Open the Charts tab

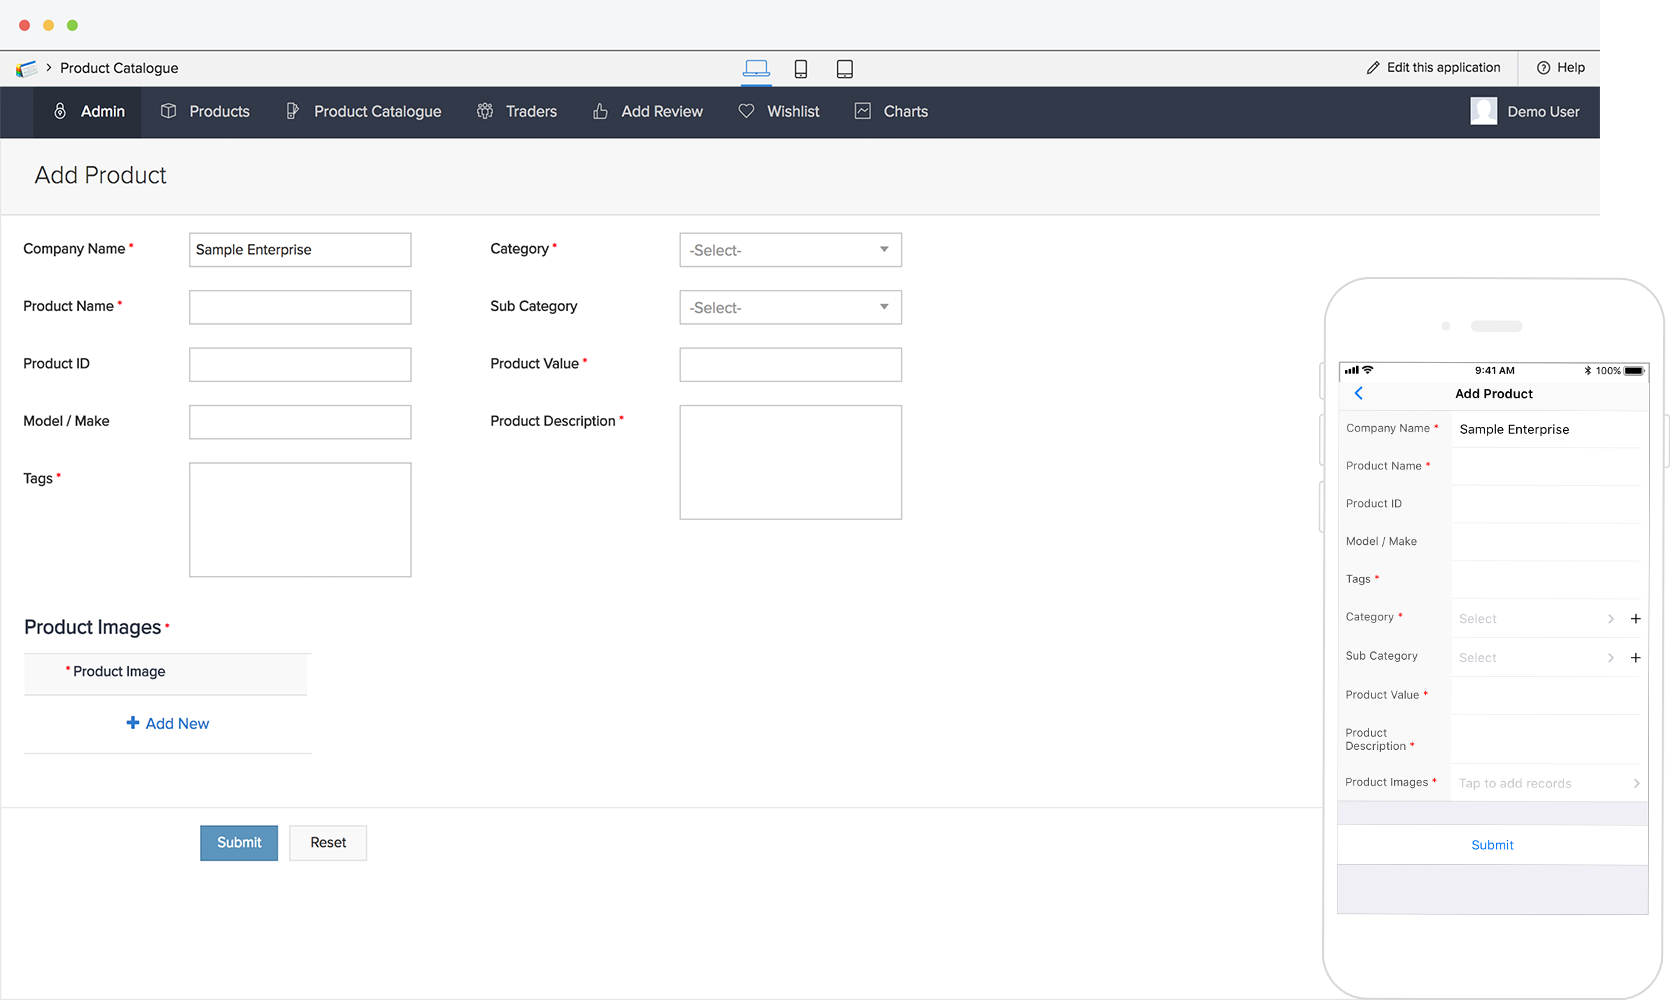tap(892, 111)
